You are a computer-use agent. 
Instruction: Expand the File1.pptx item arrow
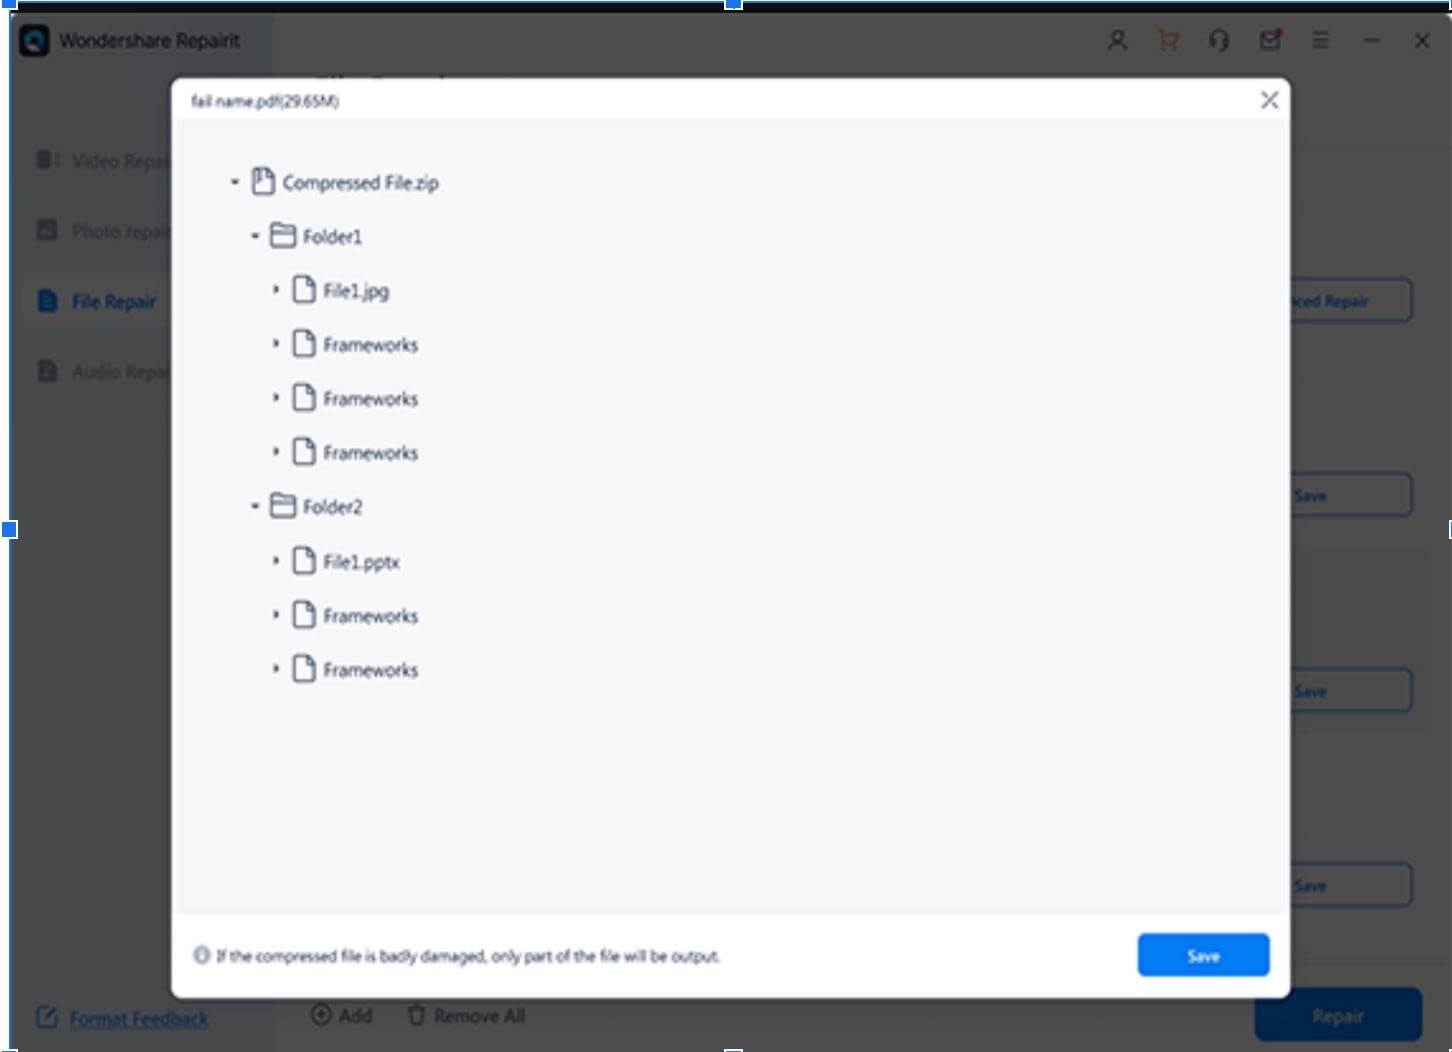pos(276,561)
